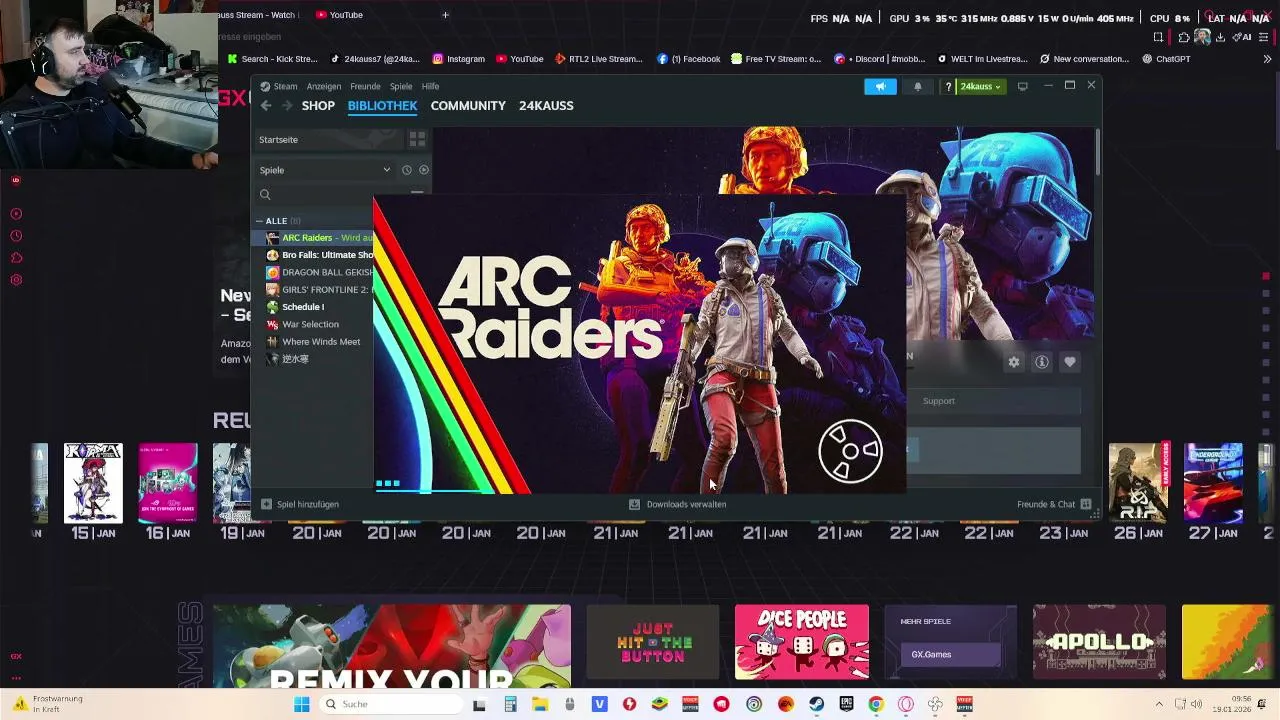1280x720 pixels.
Task: Collapse the ALLE games section
Action: [259, 221]
